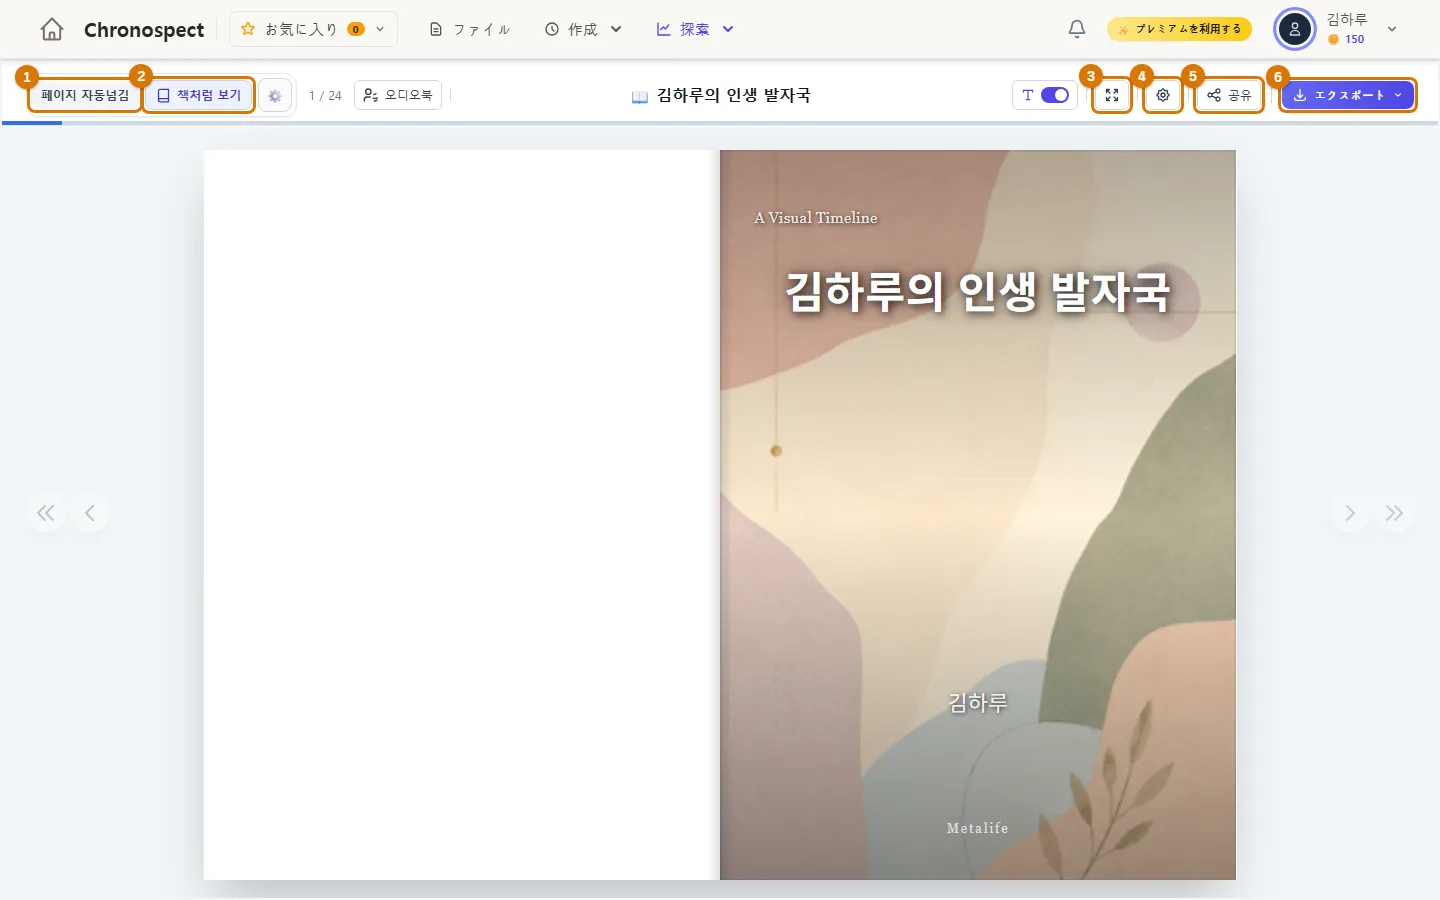Open the 探索 explore menu
This screenshot has height=900, width=1440.
(x=696, y=29)
